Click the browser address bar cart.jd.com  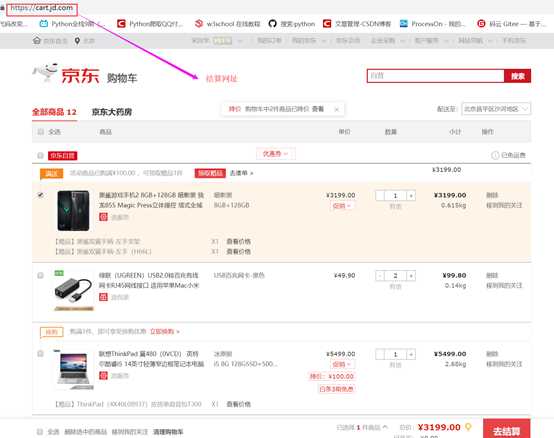tap(42, 8)
